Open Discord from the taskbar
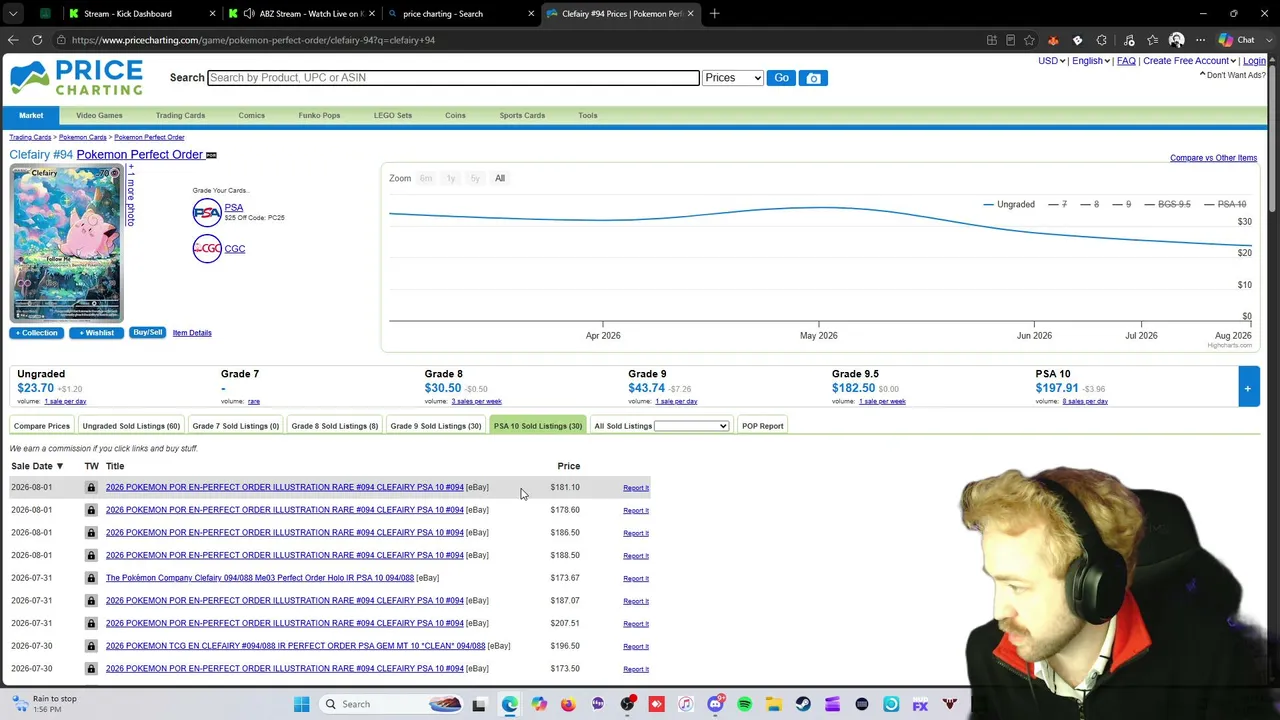 (x=715, y=704)
